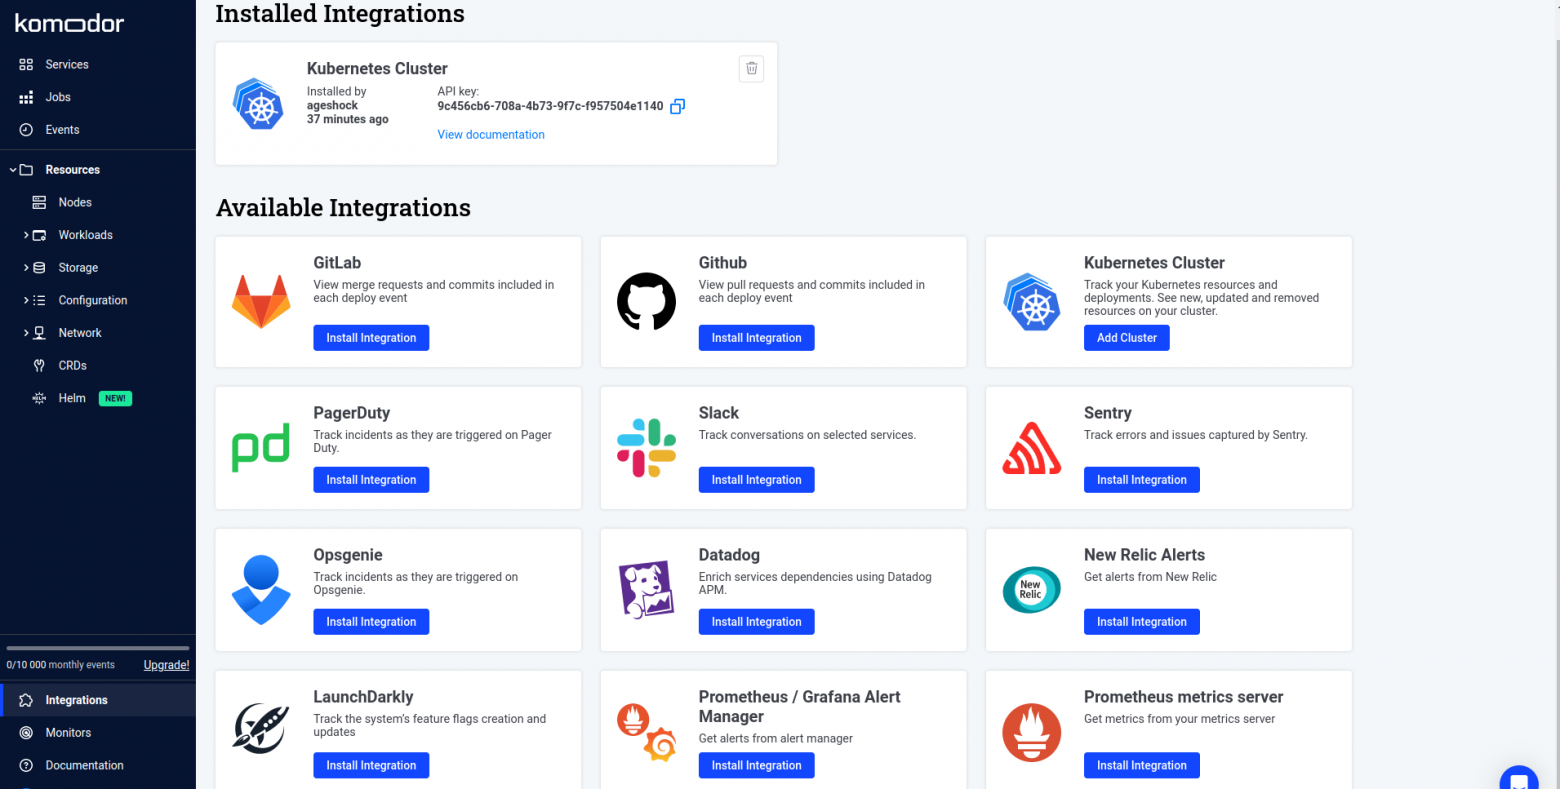Go to Monitors in the sidebar
Viewport: 1560px width, 789px height.
point(68,733)
